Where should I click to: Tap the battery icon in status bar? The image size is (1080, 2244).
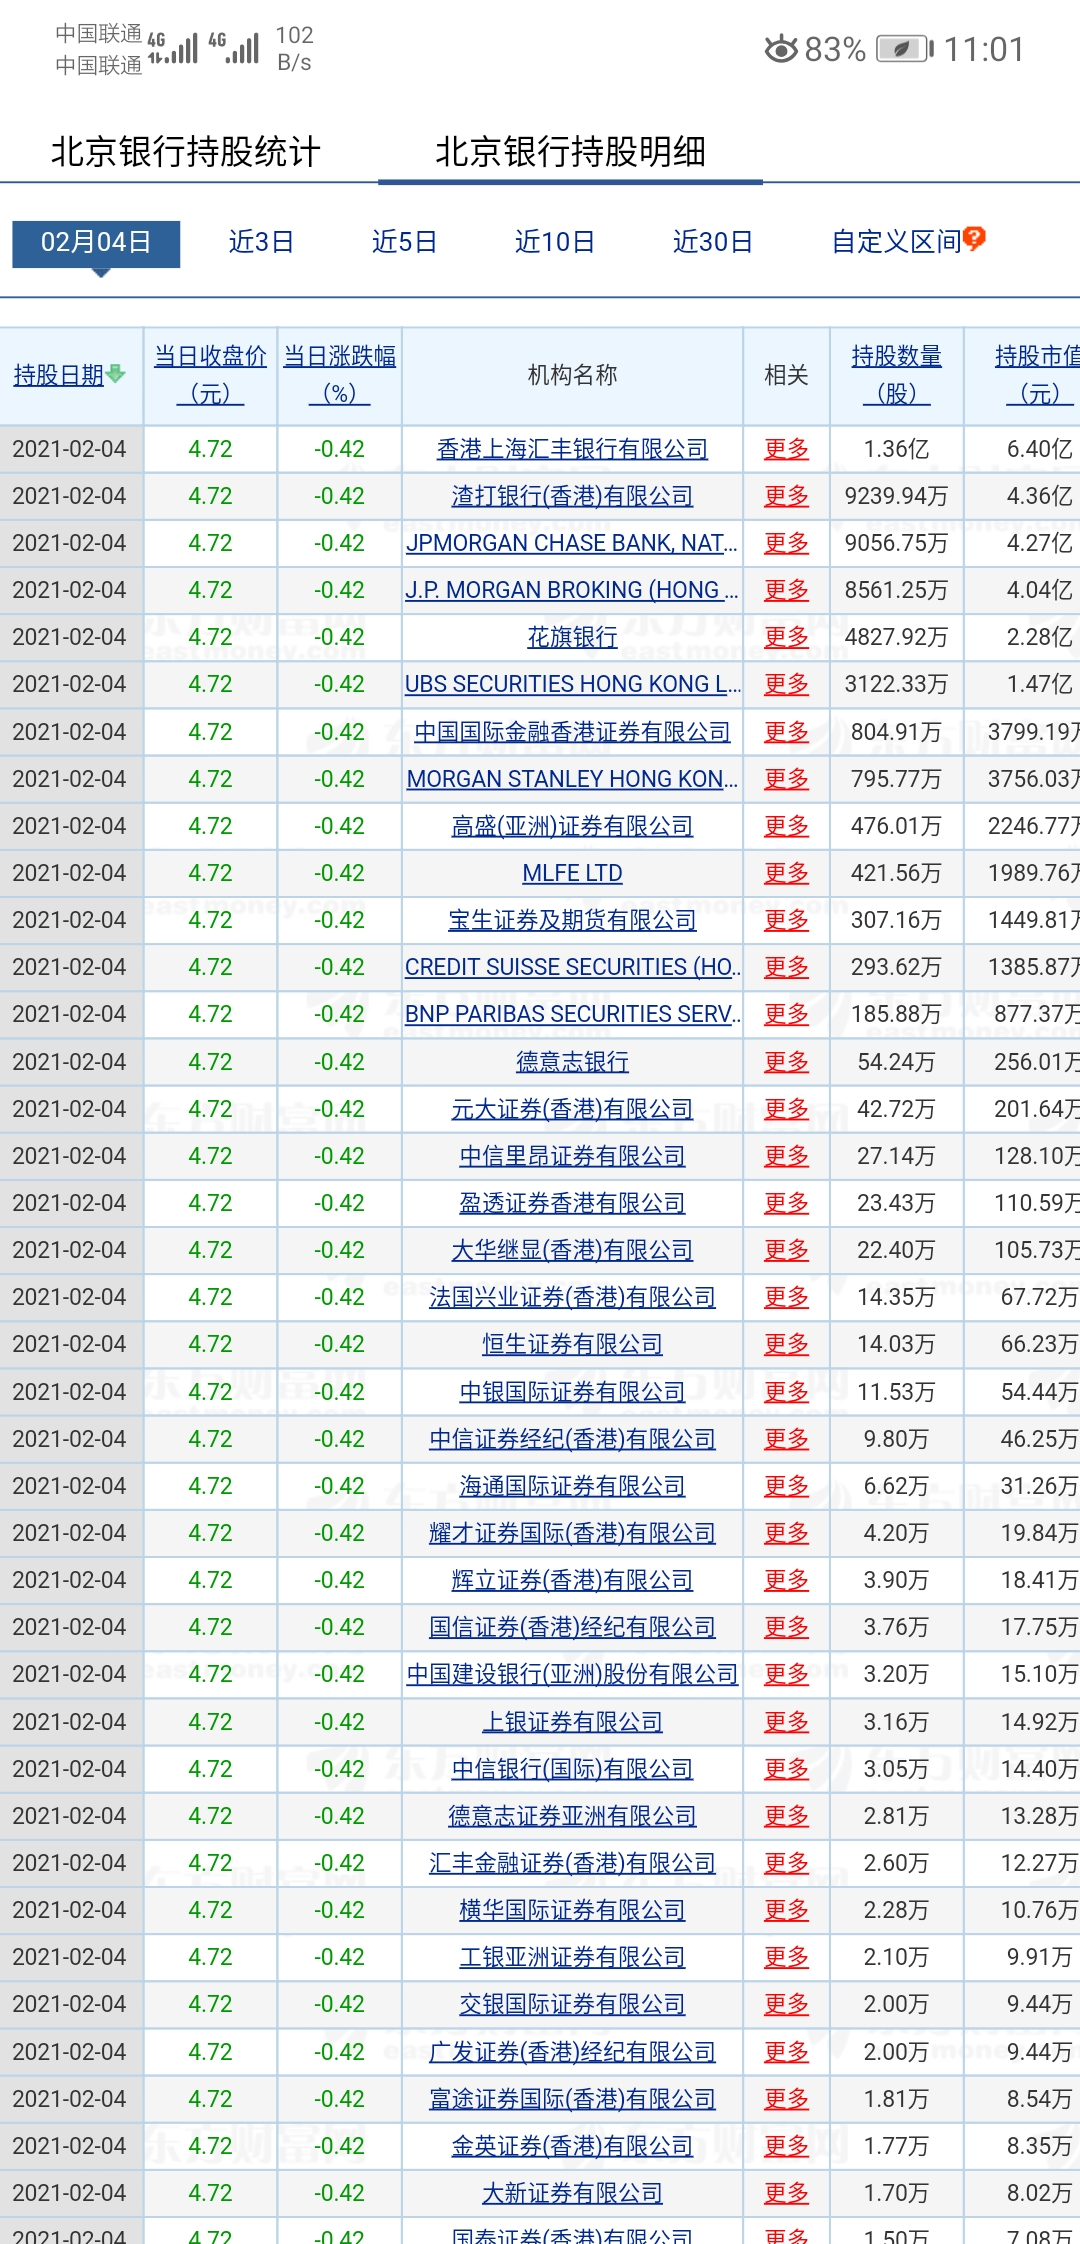tap(905, 49)
